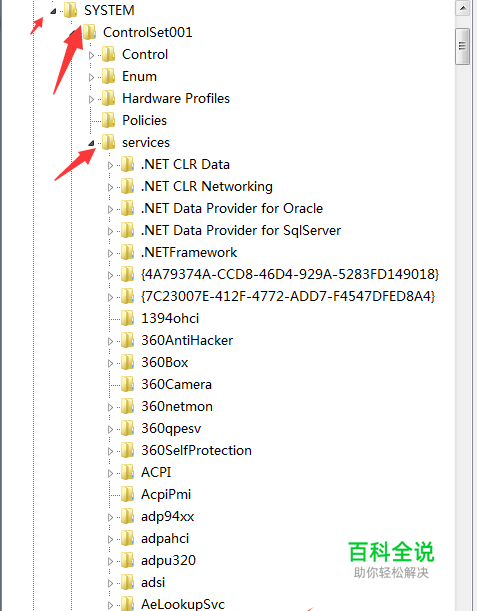
Task: Click the 360netmon folder icon
Action: (x=127, y=406)
